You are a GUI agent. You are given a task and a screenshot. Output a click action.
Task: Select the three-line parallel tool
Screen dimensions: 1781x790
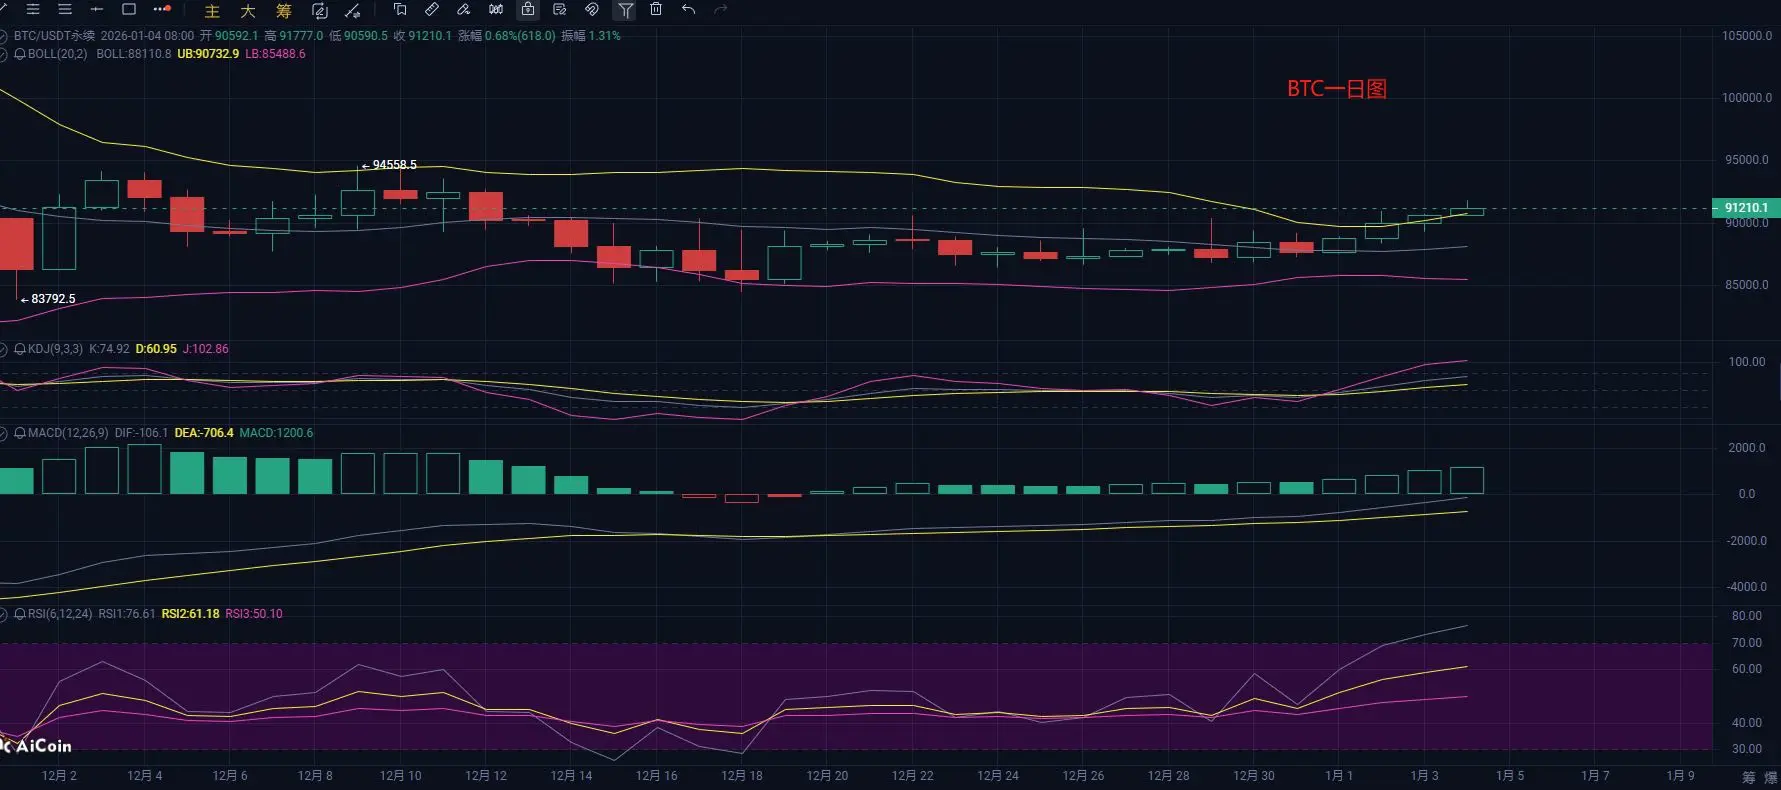point(32,9)
